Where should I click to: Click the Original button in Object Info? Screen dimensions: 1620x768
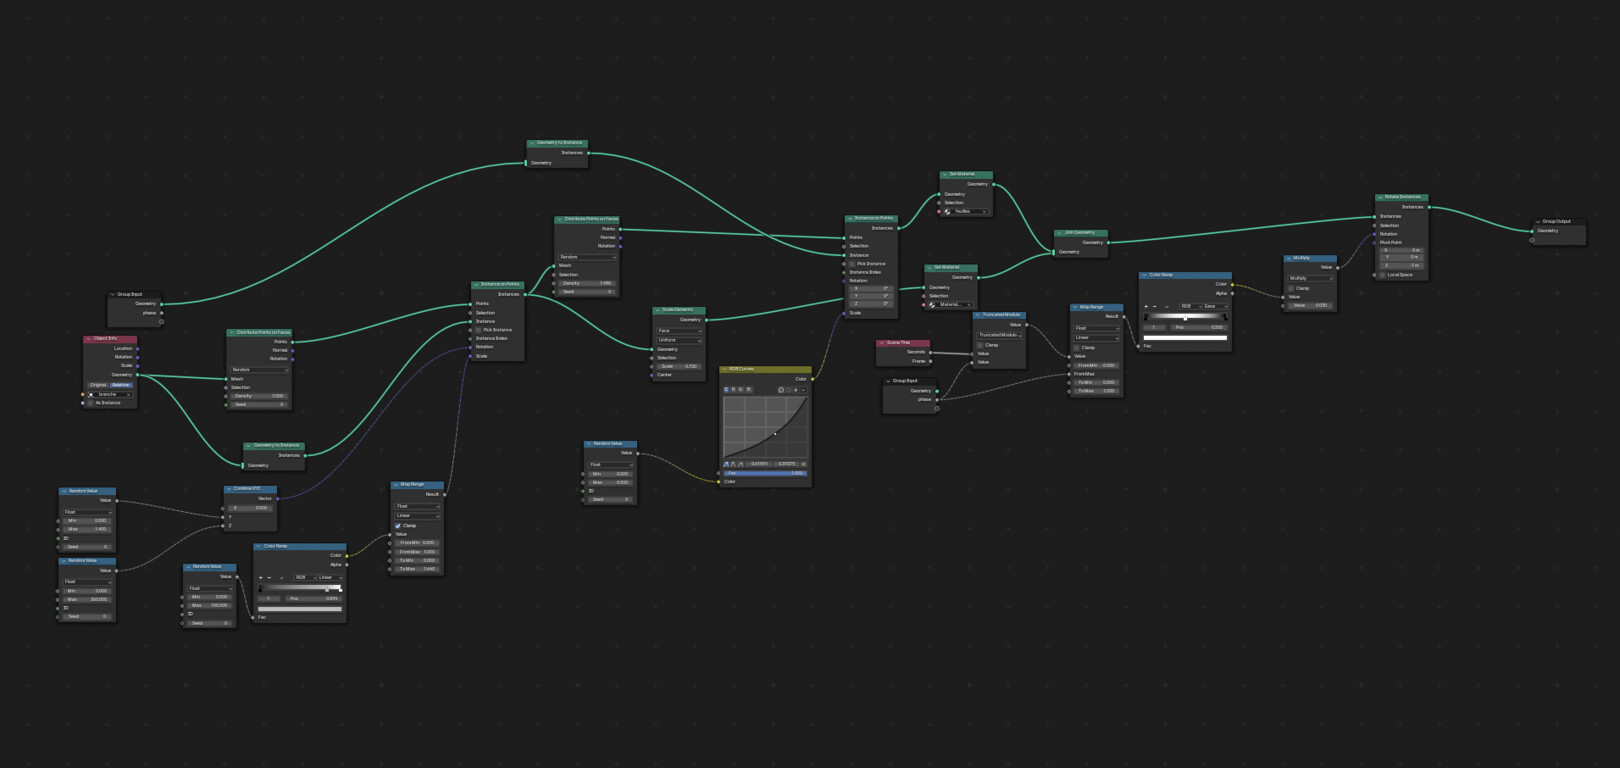pyautogui.click(x=98, y=385)
